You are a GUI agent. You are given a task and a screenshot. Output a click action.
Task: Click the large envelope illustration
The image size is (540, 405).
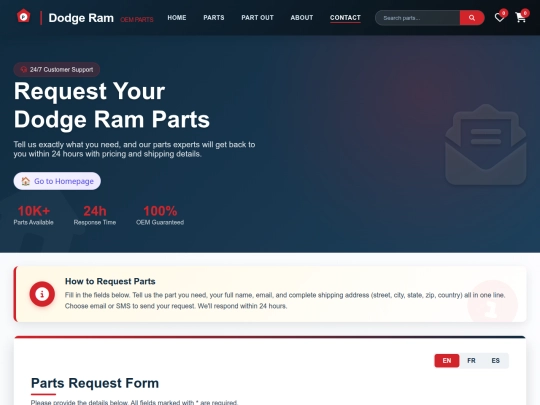click(x=486, y=145)
